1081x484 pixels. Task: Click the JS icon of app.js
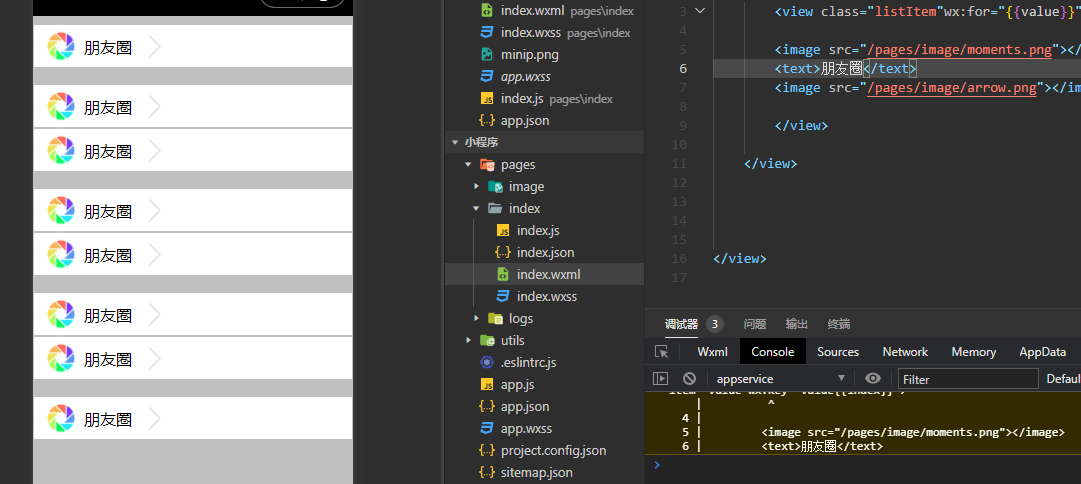pyautogui.click(x=487, y=385)
